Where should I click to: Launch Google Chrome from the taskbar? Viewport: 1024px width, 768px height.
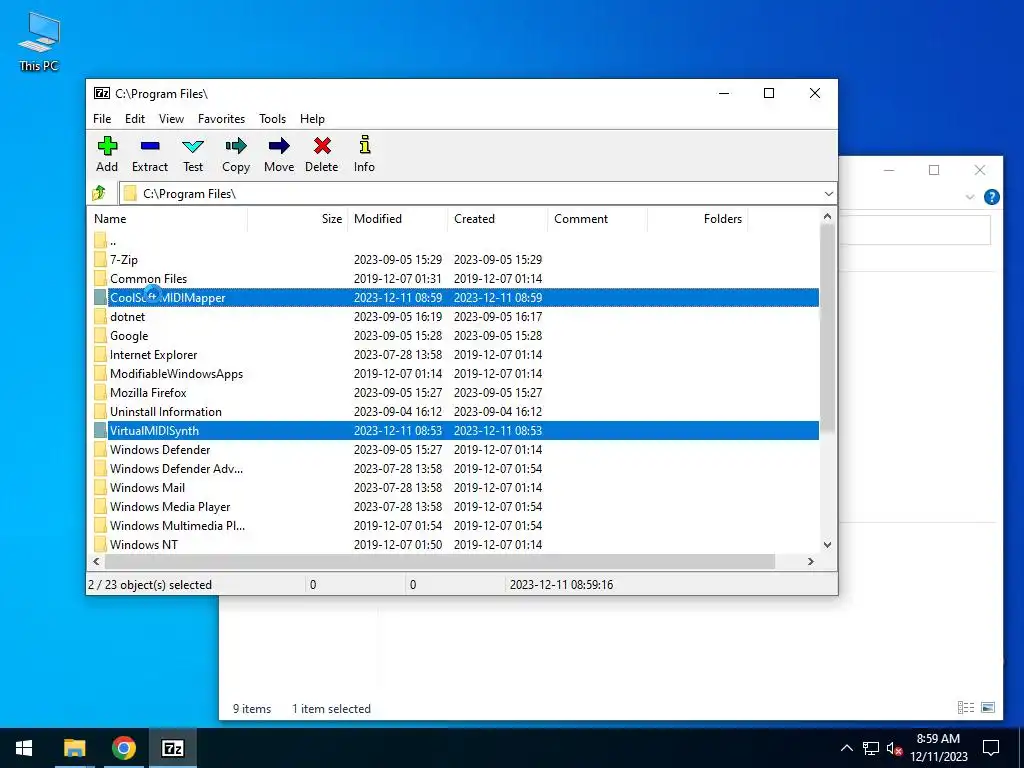(x=123, y=748)
